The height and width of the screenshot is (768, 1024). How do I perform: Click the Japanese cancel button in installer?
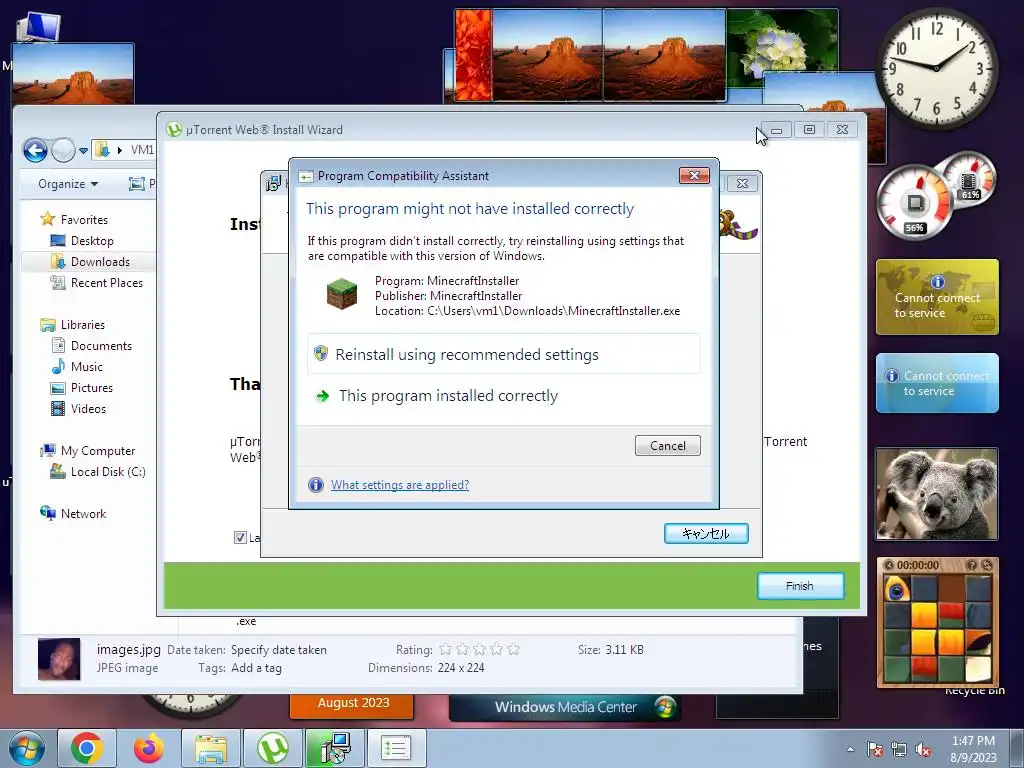click(706, 534)
